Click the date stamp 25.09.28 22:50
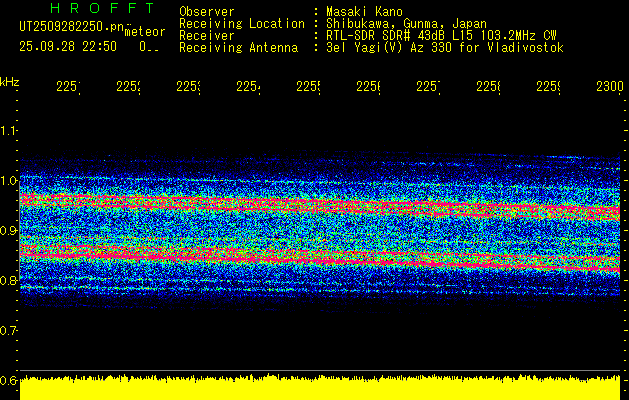629x400 pixels. (x=68, y=46)
